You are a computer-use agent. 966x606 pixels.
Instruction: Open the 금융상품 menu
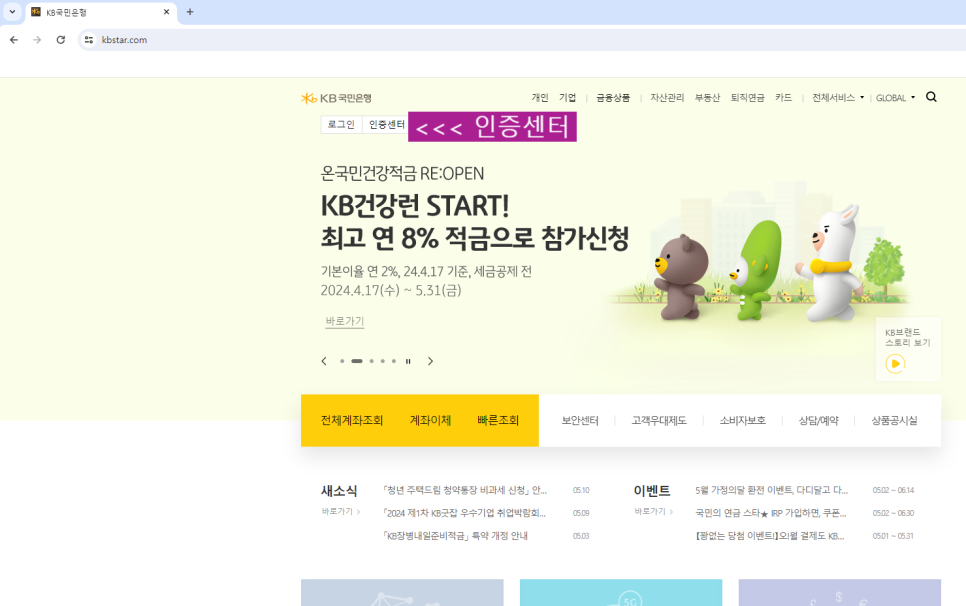point(613,97)
